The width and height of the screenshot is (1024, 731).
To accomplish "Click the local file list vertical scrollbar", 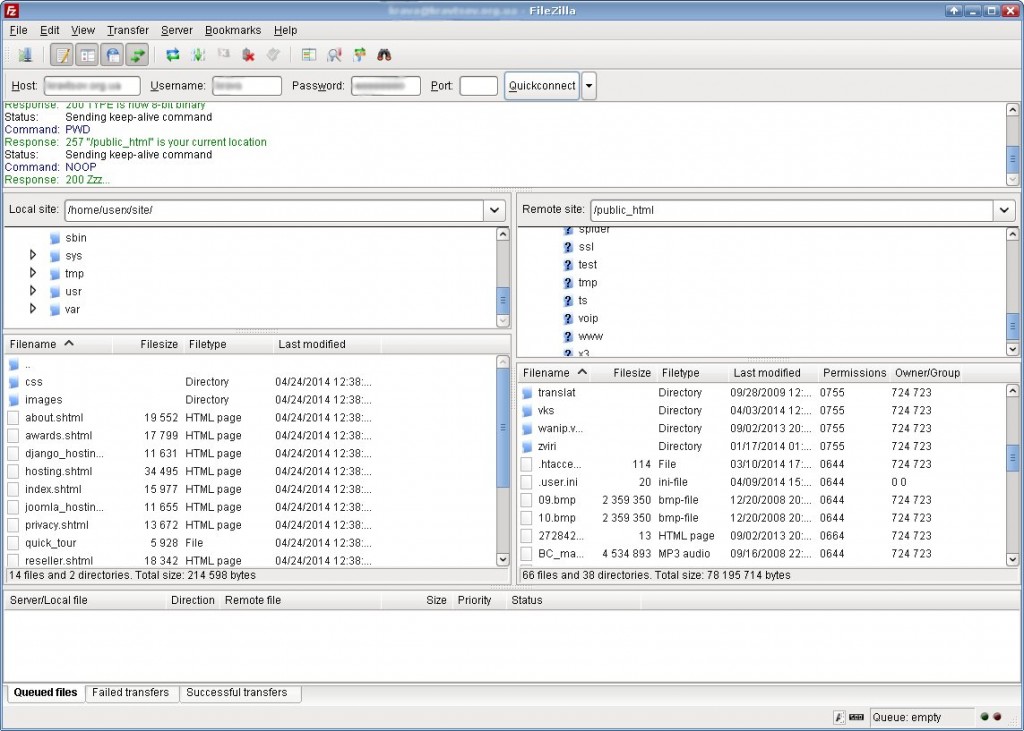I will click(x=502, y=461).
